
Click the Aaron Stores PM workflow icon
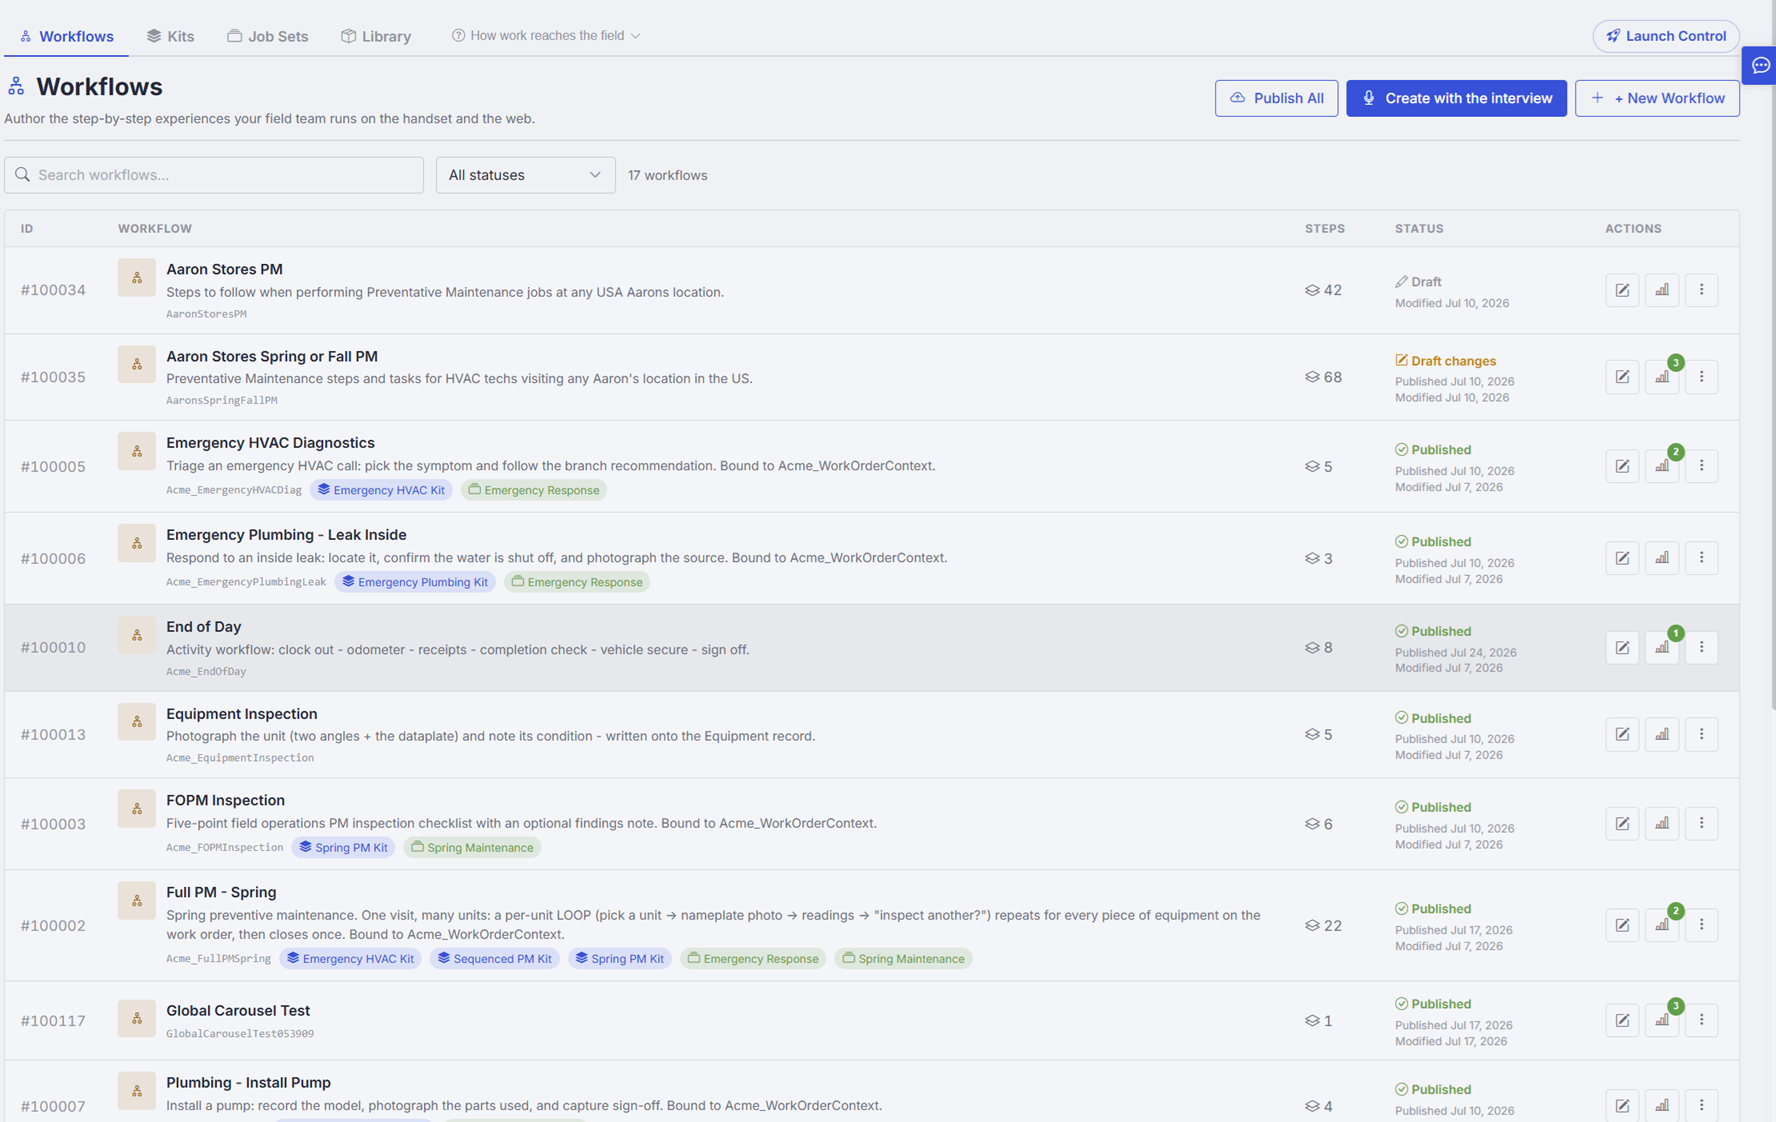pos(137,278)
